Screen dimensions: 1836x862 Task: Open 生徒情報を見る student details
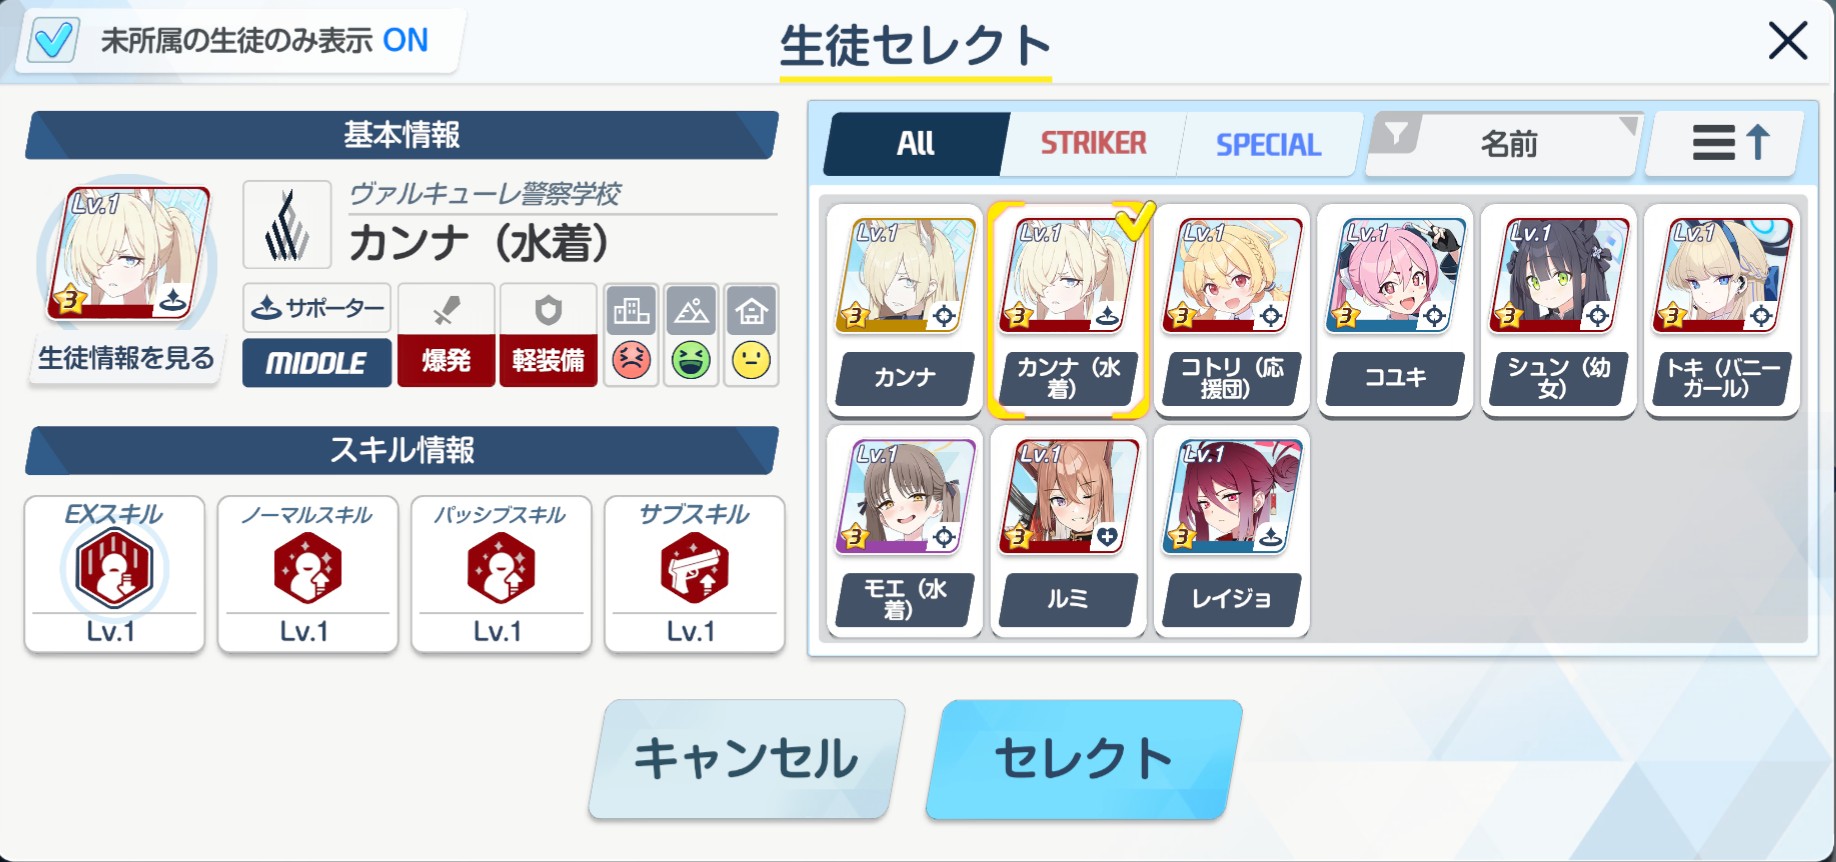[126, 358]
